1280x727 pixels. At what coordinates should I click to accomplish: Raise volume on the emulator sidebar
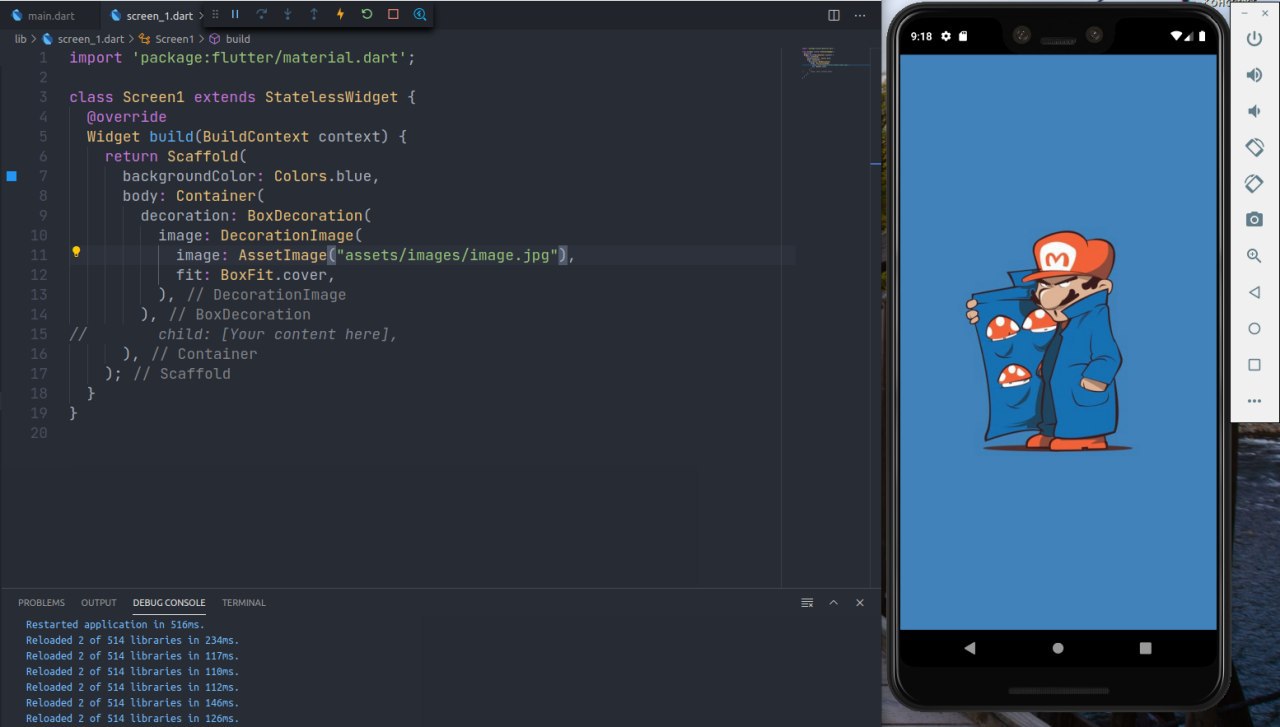tap(1254, 75)
